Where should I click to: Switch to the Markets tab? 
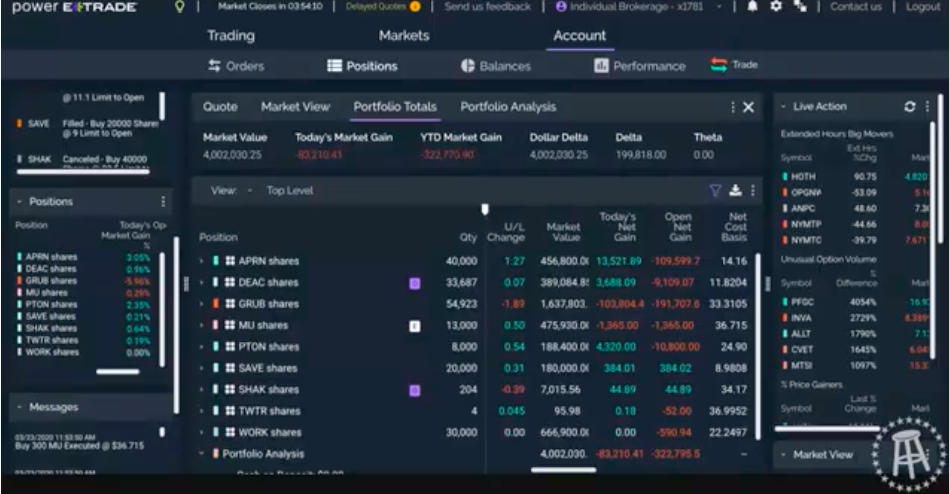click(404, 36)
